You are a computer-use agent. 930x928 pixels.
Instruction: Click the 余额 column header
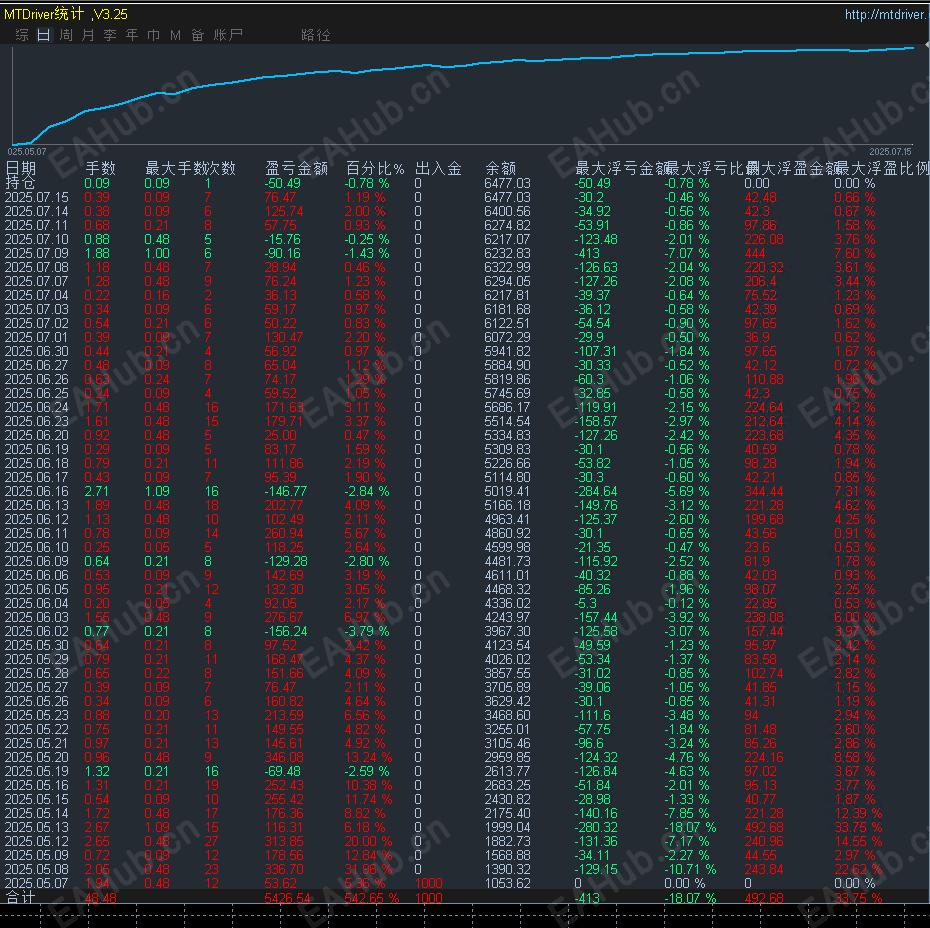coord(501,168)
